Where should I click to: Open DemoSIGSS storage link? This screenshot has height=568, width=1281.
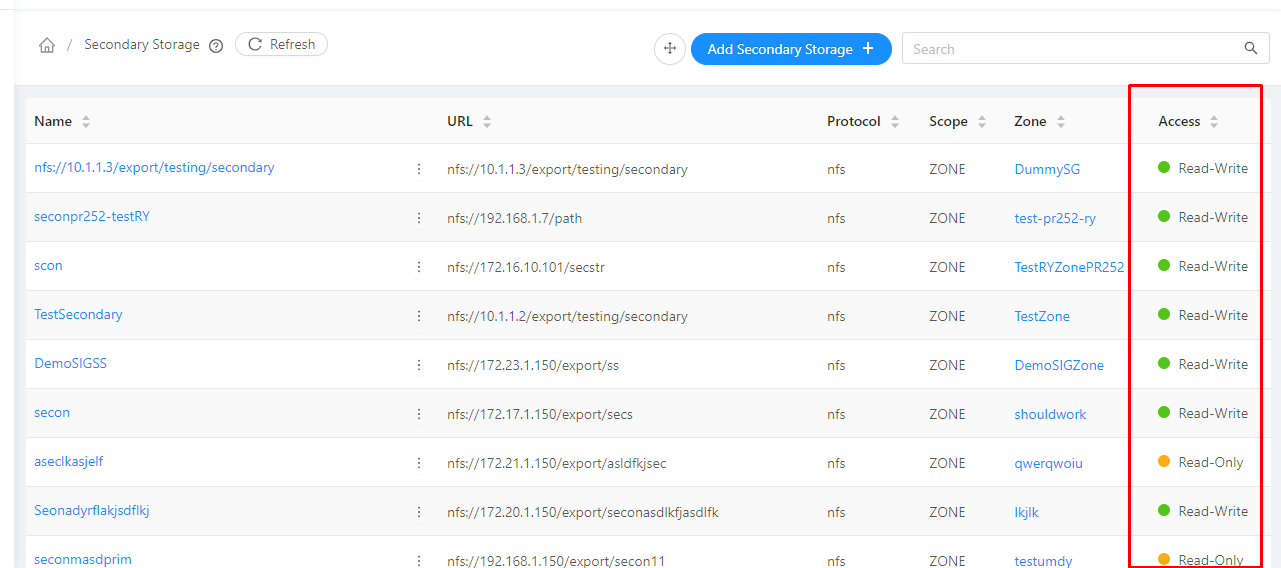(70, 363)
